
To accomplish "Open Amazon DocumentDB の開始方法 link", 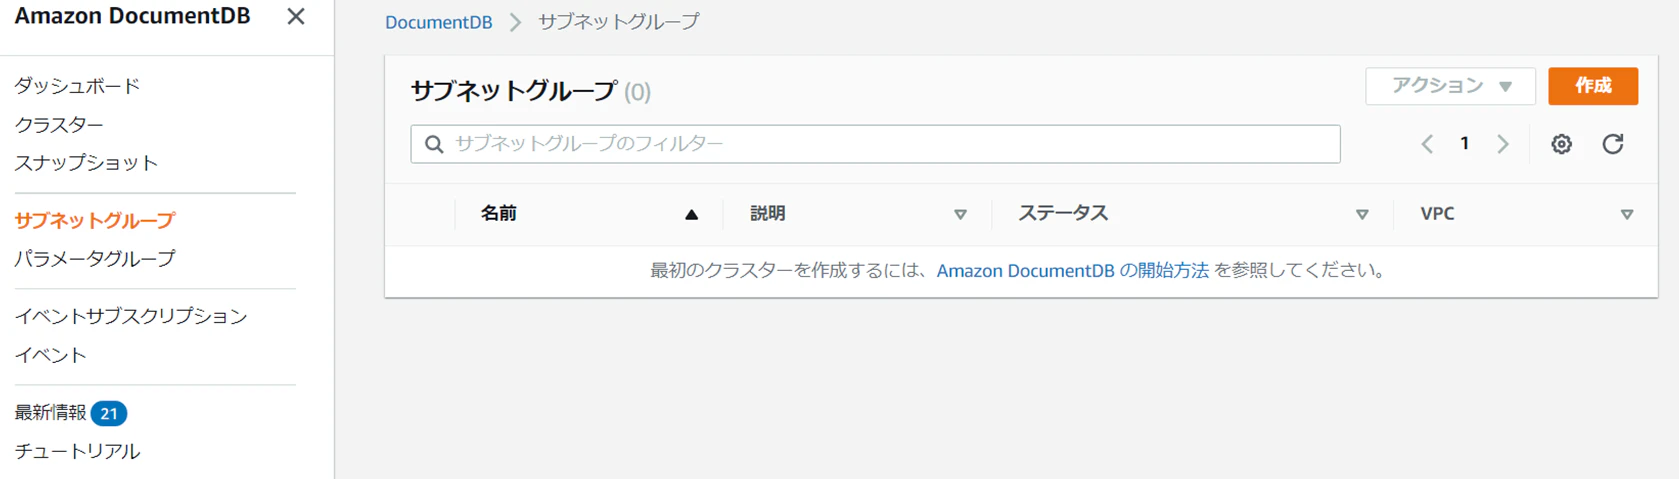I will [1072, 270].
